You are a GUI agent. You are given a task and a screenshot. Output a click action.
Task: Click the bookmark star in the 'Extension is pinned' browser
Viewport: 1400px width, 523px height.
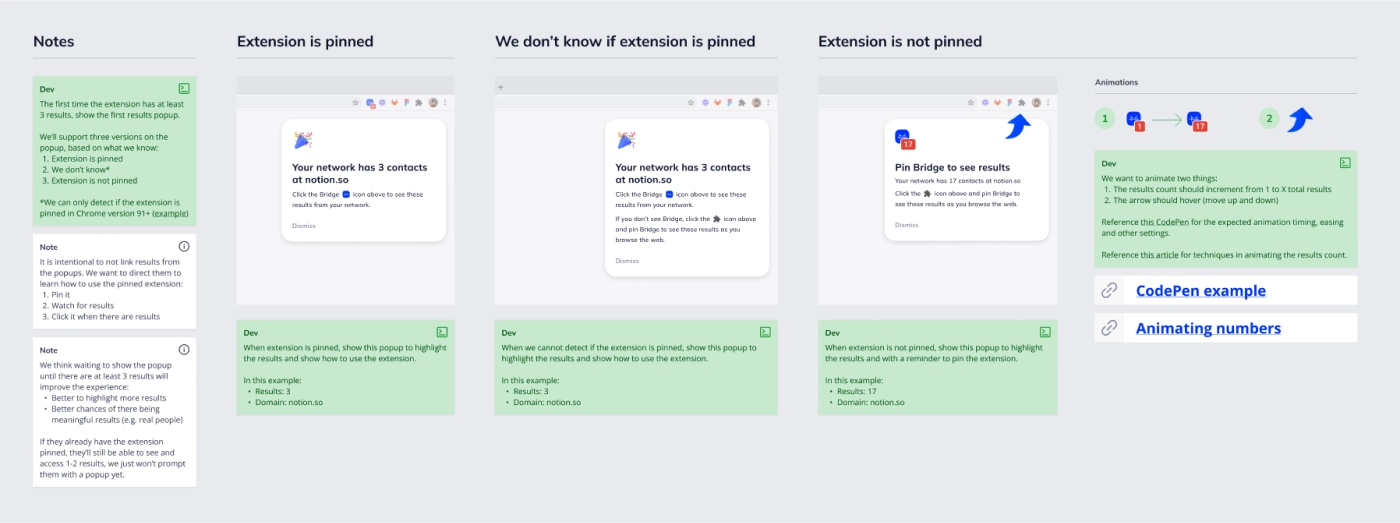355,102
